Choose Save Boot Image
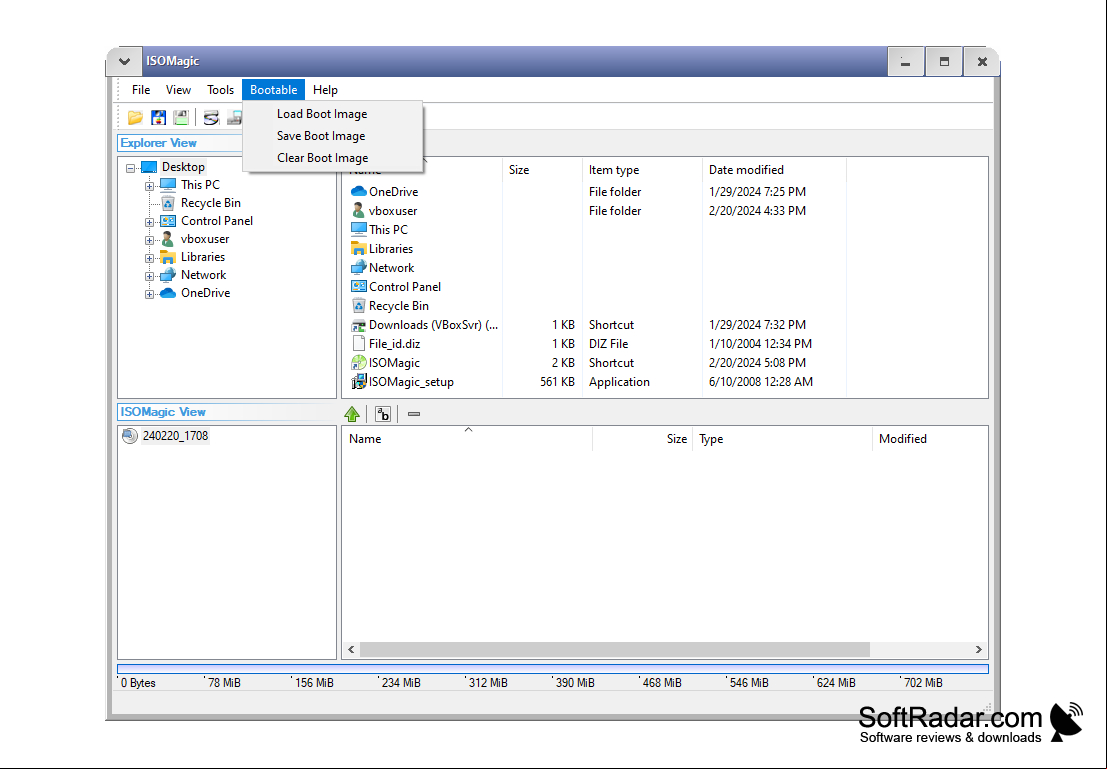The height and width of the screenshot is (769, 1107). (333, 136)
